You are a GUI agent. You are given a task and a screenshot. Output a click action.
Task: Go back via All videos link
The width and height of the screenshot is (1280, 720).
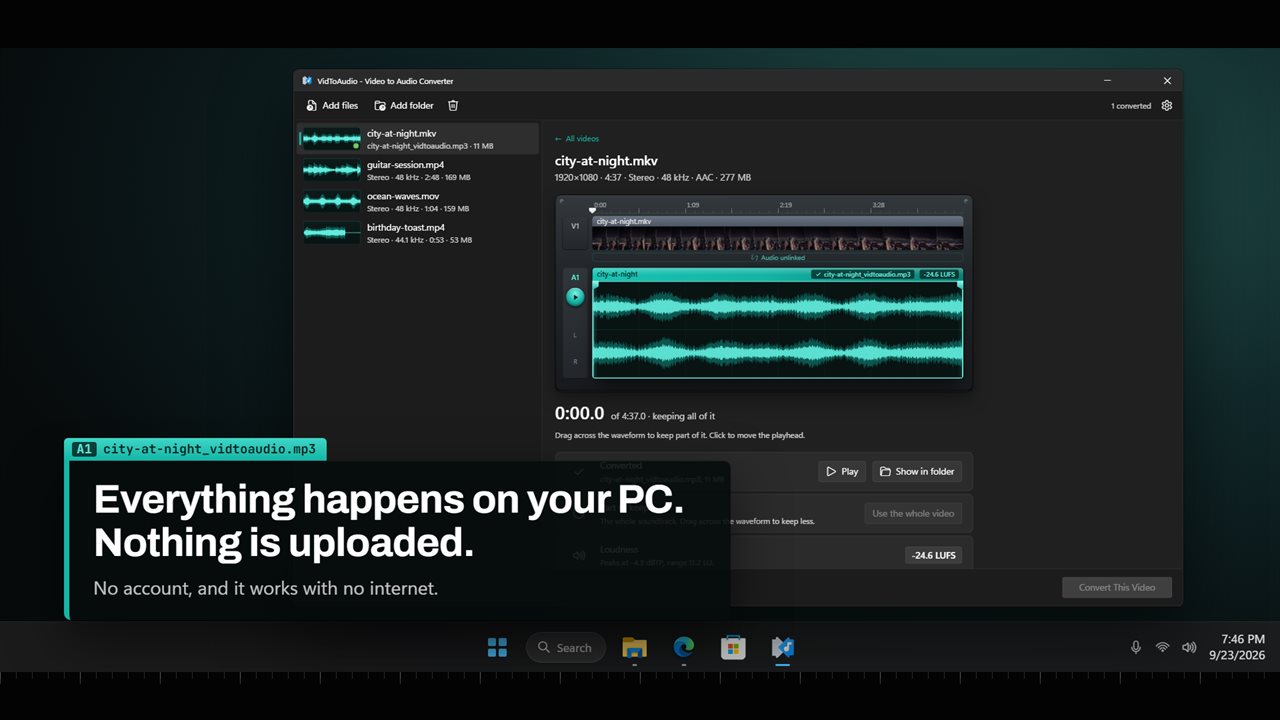(x=577, y=139)
